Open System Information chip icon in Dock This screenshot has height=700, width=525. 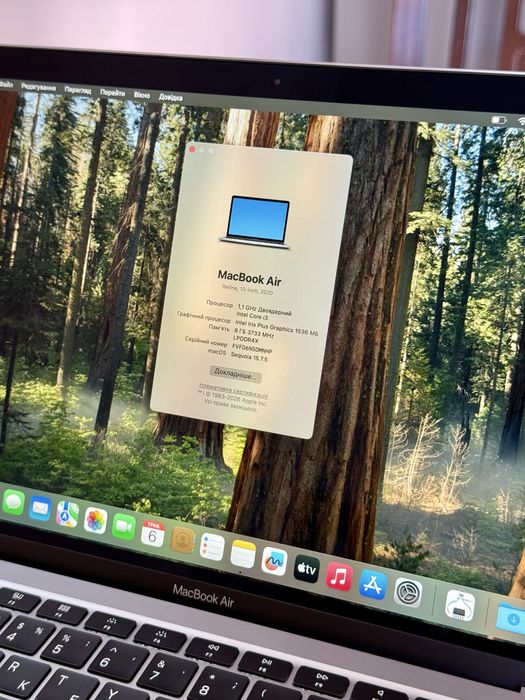pos(460,605)
